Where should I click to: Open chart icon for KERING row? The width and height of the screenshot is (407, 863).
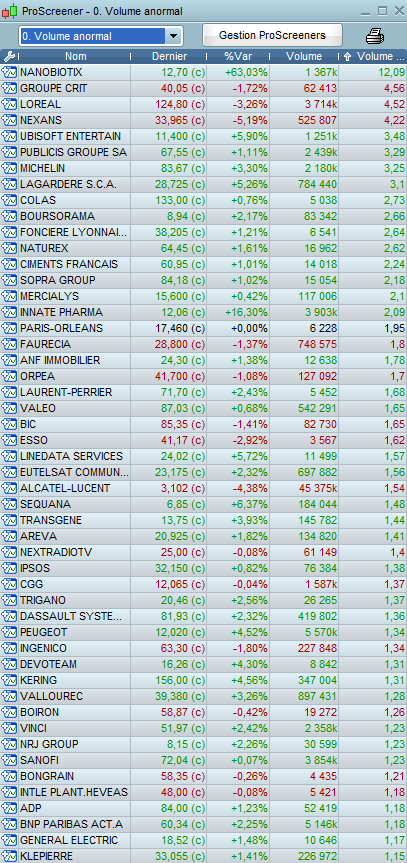9,680
